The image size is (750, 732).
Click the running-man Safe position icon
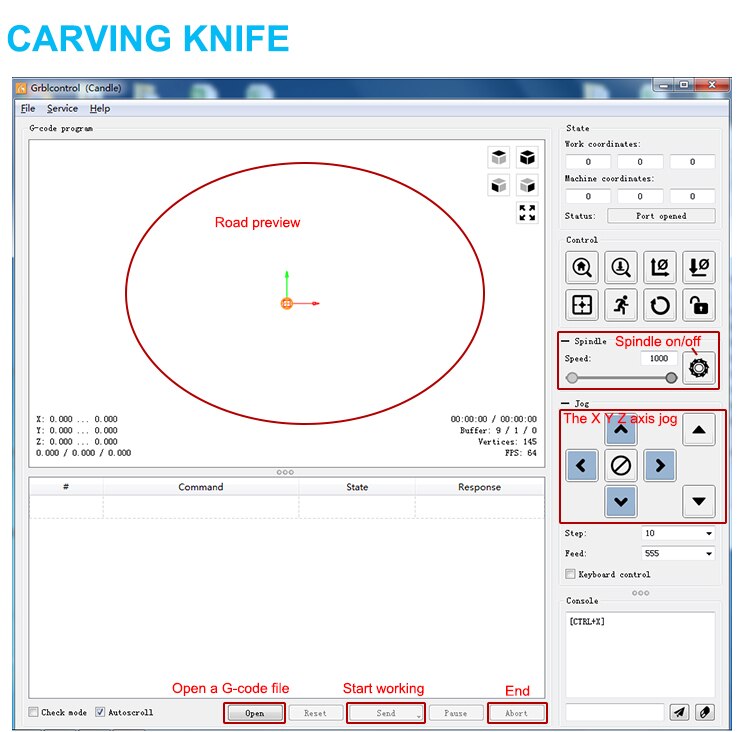tap(621, 305)
